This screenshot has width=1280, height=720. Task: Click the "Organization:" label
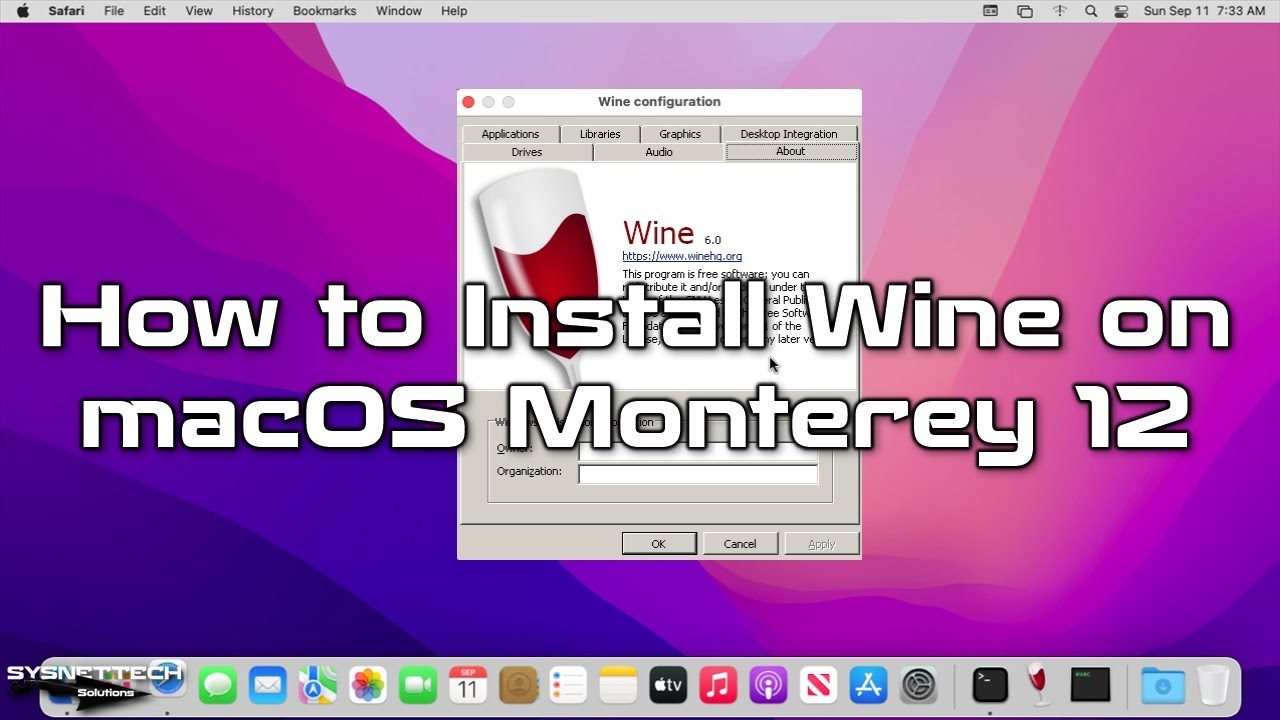[x=529, y=471]
